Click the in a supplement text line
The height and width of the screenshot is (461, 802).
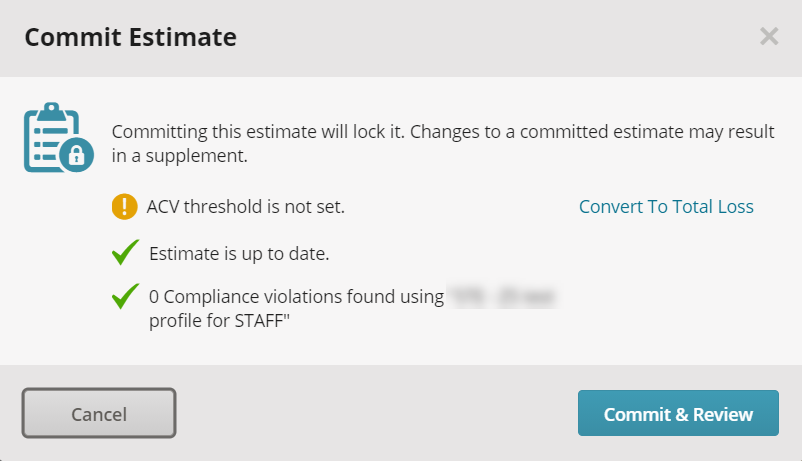180,156
